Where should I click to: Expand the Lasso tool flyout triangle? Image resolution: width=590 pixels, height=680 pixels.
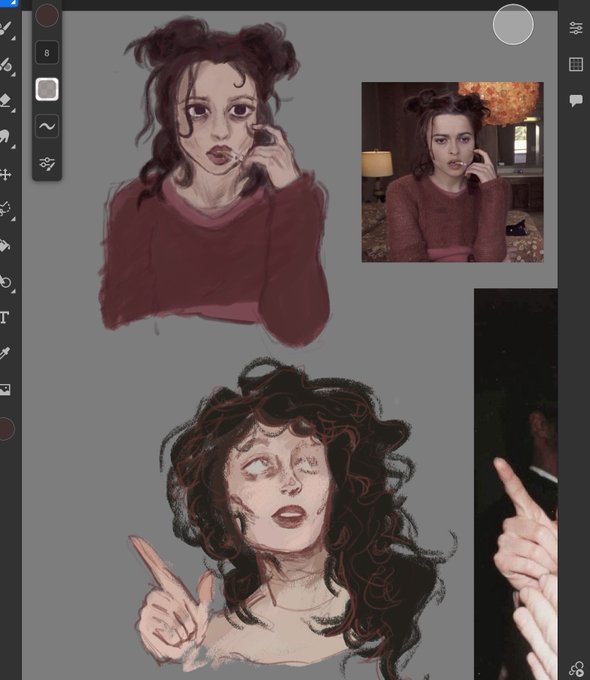13,219
